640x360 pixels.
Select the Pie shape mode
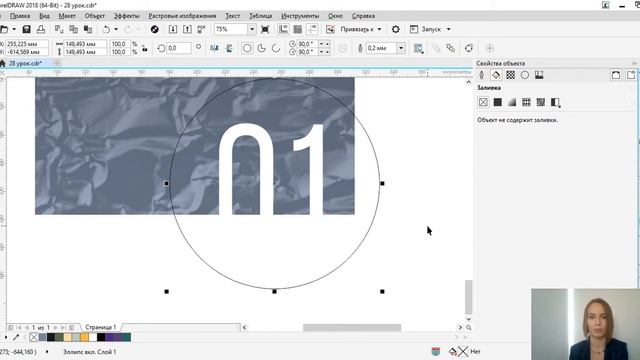point(262,48)
